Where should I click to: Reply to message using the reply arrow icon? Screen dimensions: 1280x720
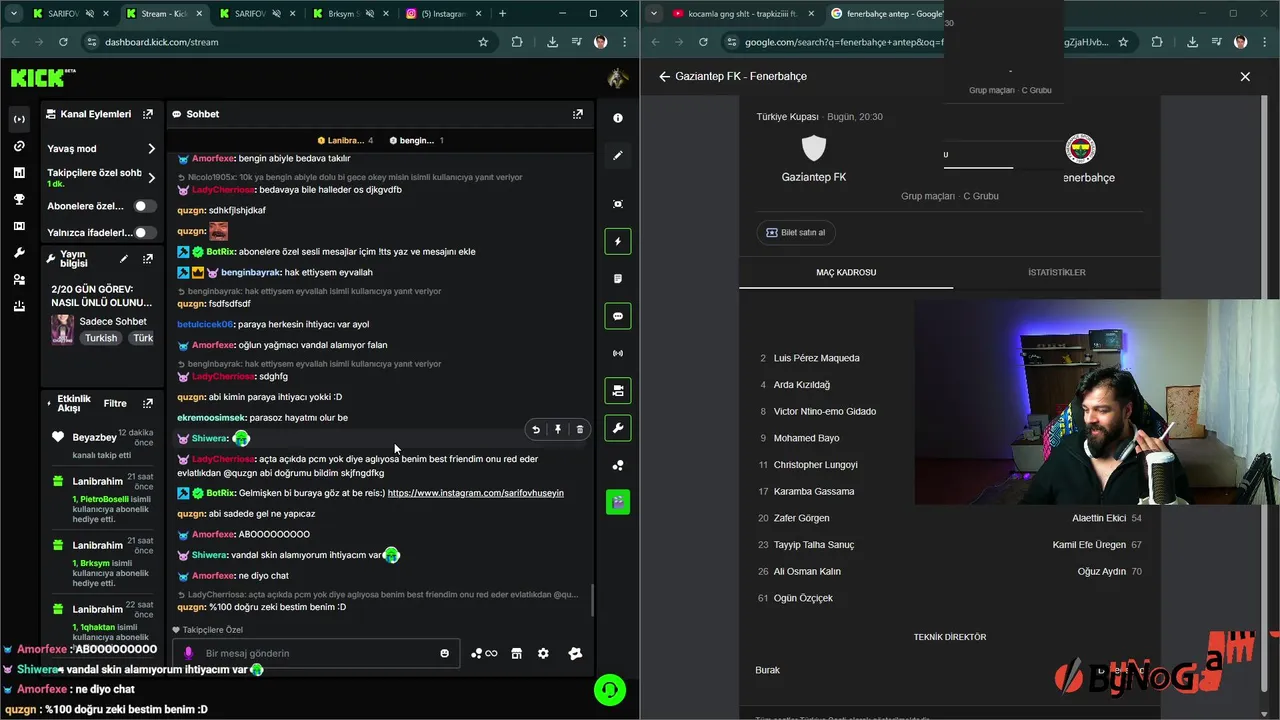point(536,430)
